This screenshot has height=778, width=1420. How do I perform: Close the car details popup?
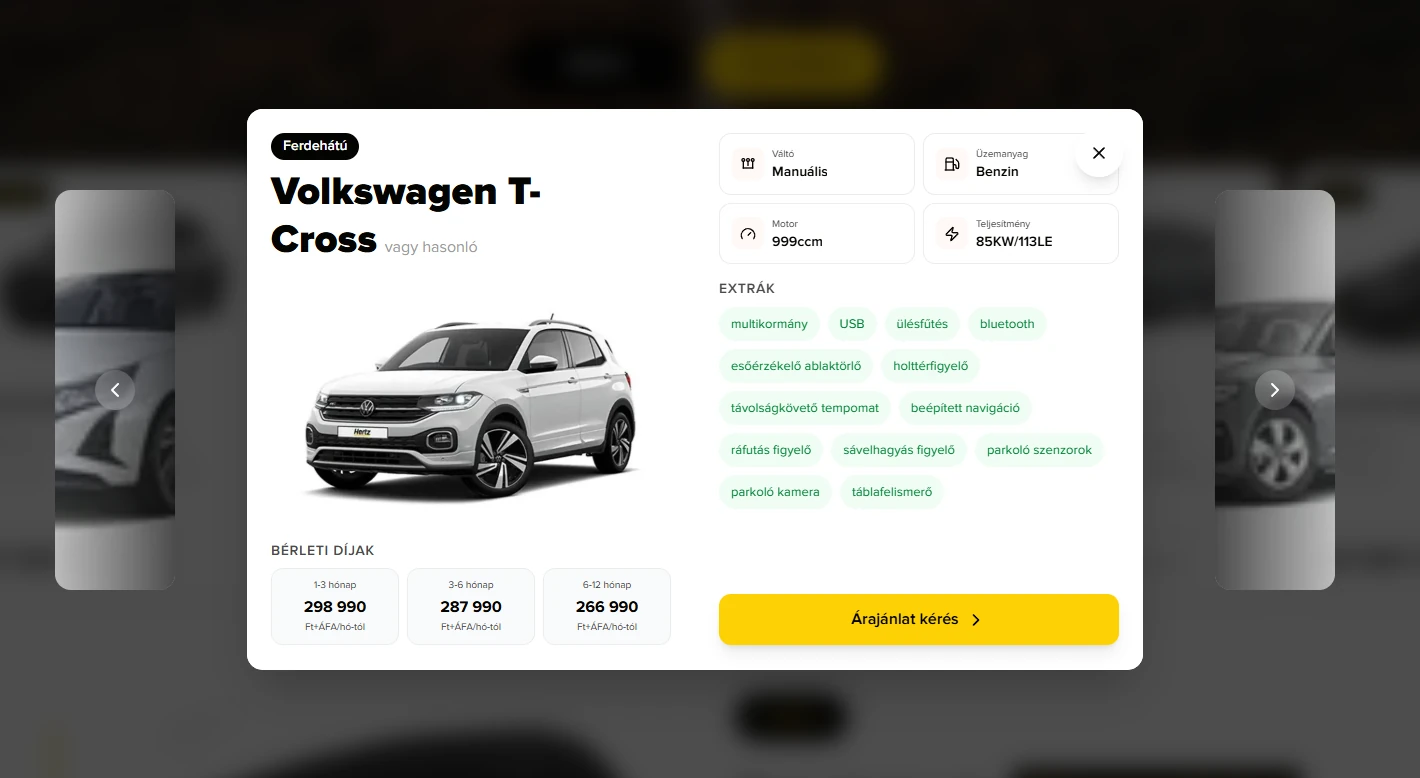pyautogui.click(x=1099, y=153)
